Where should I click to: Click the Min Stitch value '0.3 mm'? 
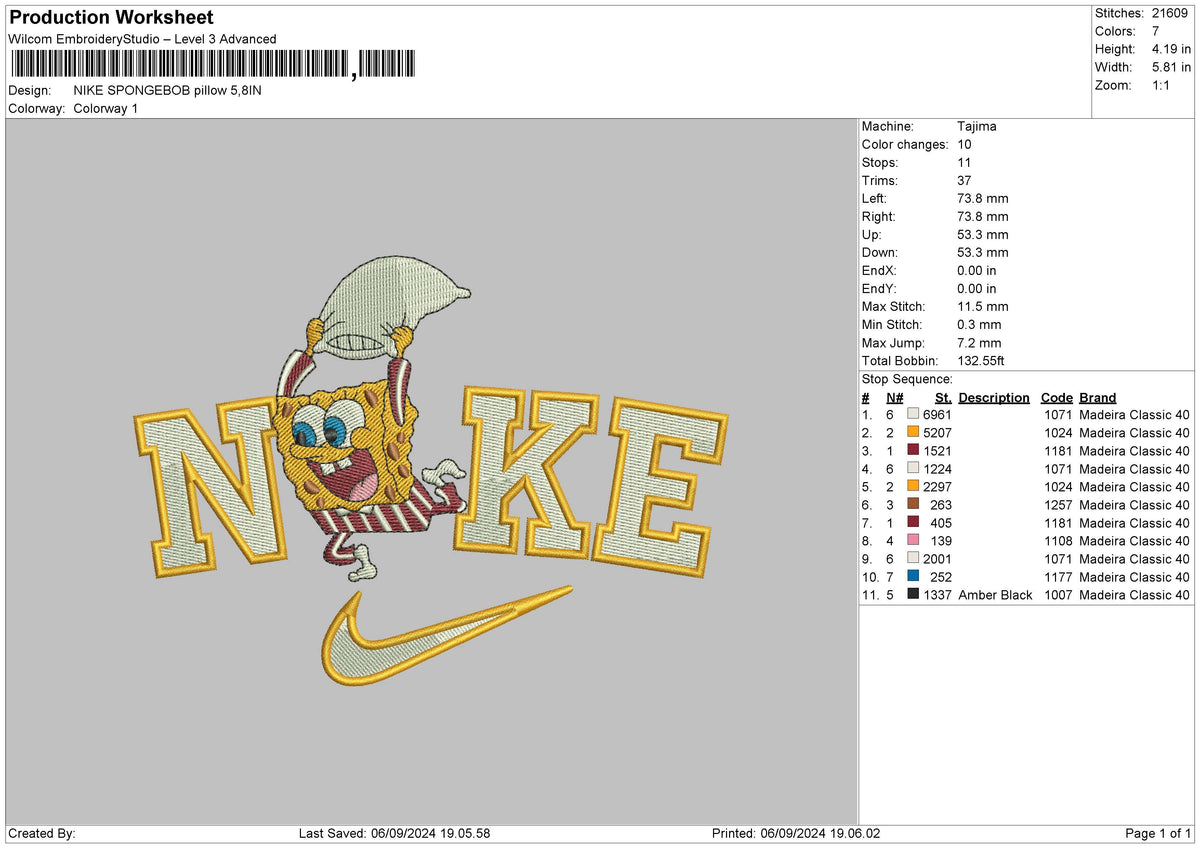979,325
